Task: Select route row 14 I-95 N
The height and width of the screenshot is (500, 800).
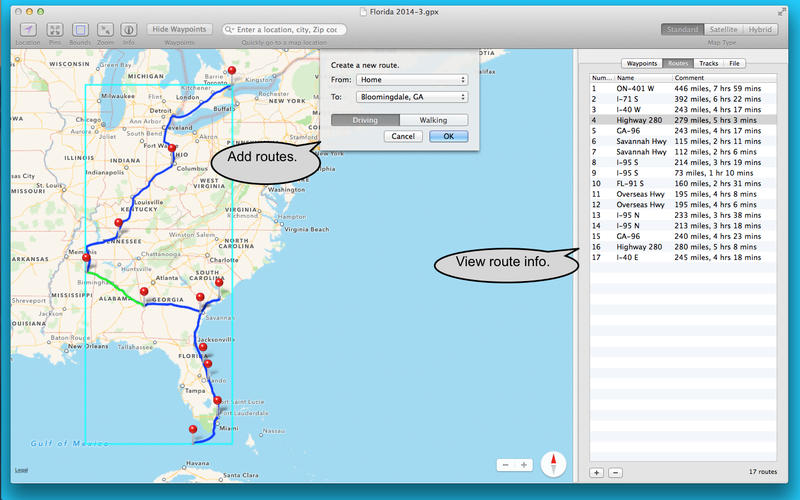Action: 683,226
